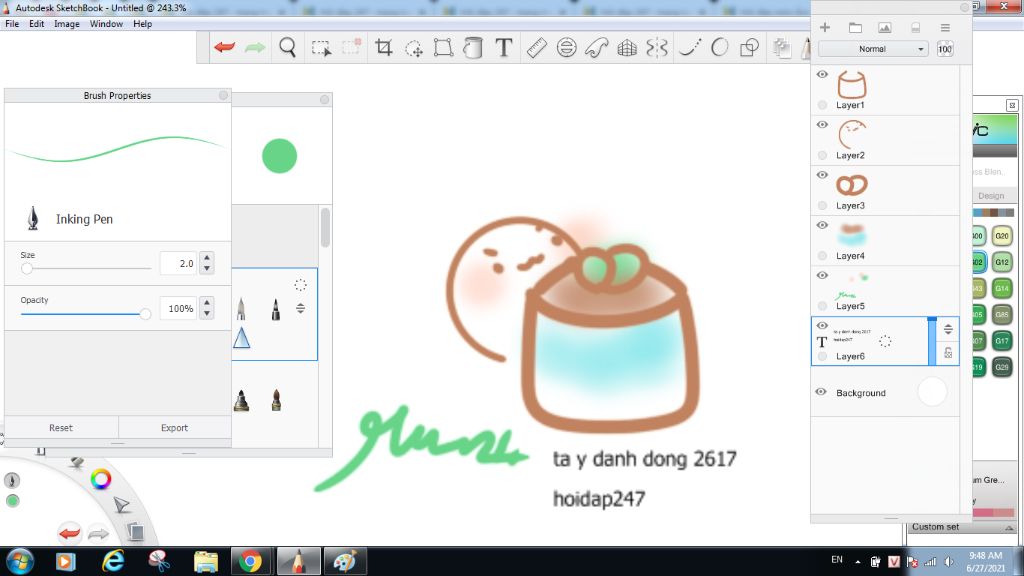Toggle visibility of Layer5
The image size is (1024, 576).
[822, 276]
